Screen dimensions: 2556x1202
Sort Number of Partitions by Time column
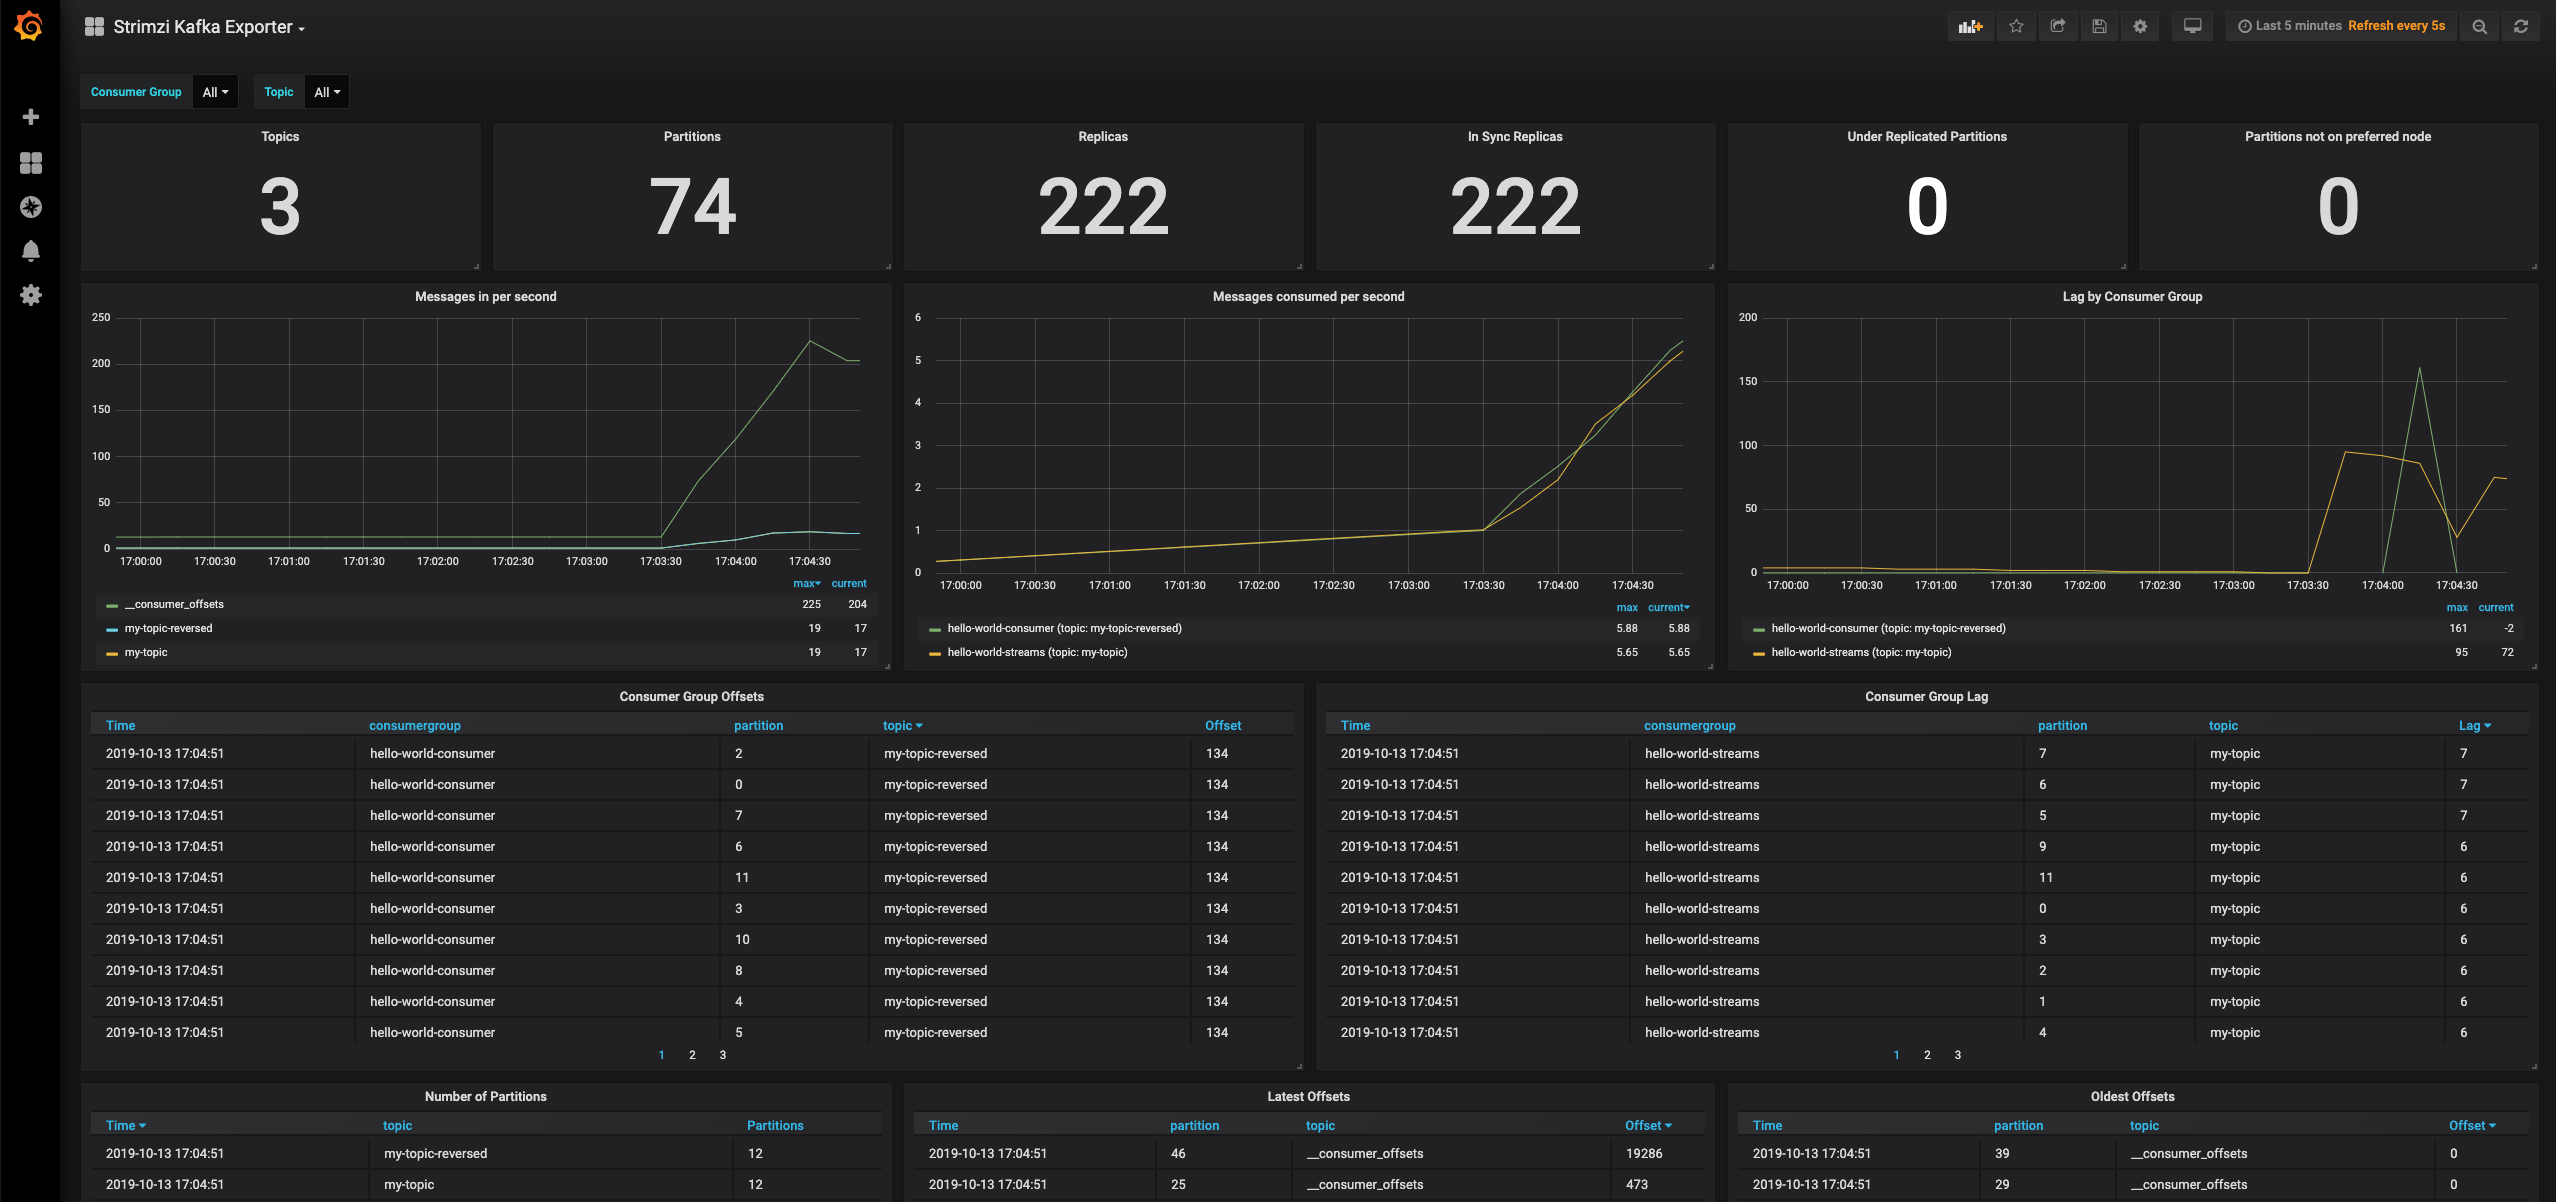pos(125,1125)
